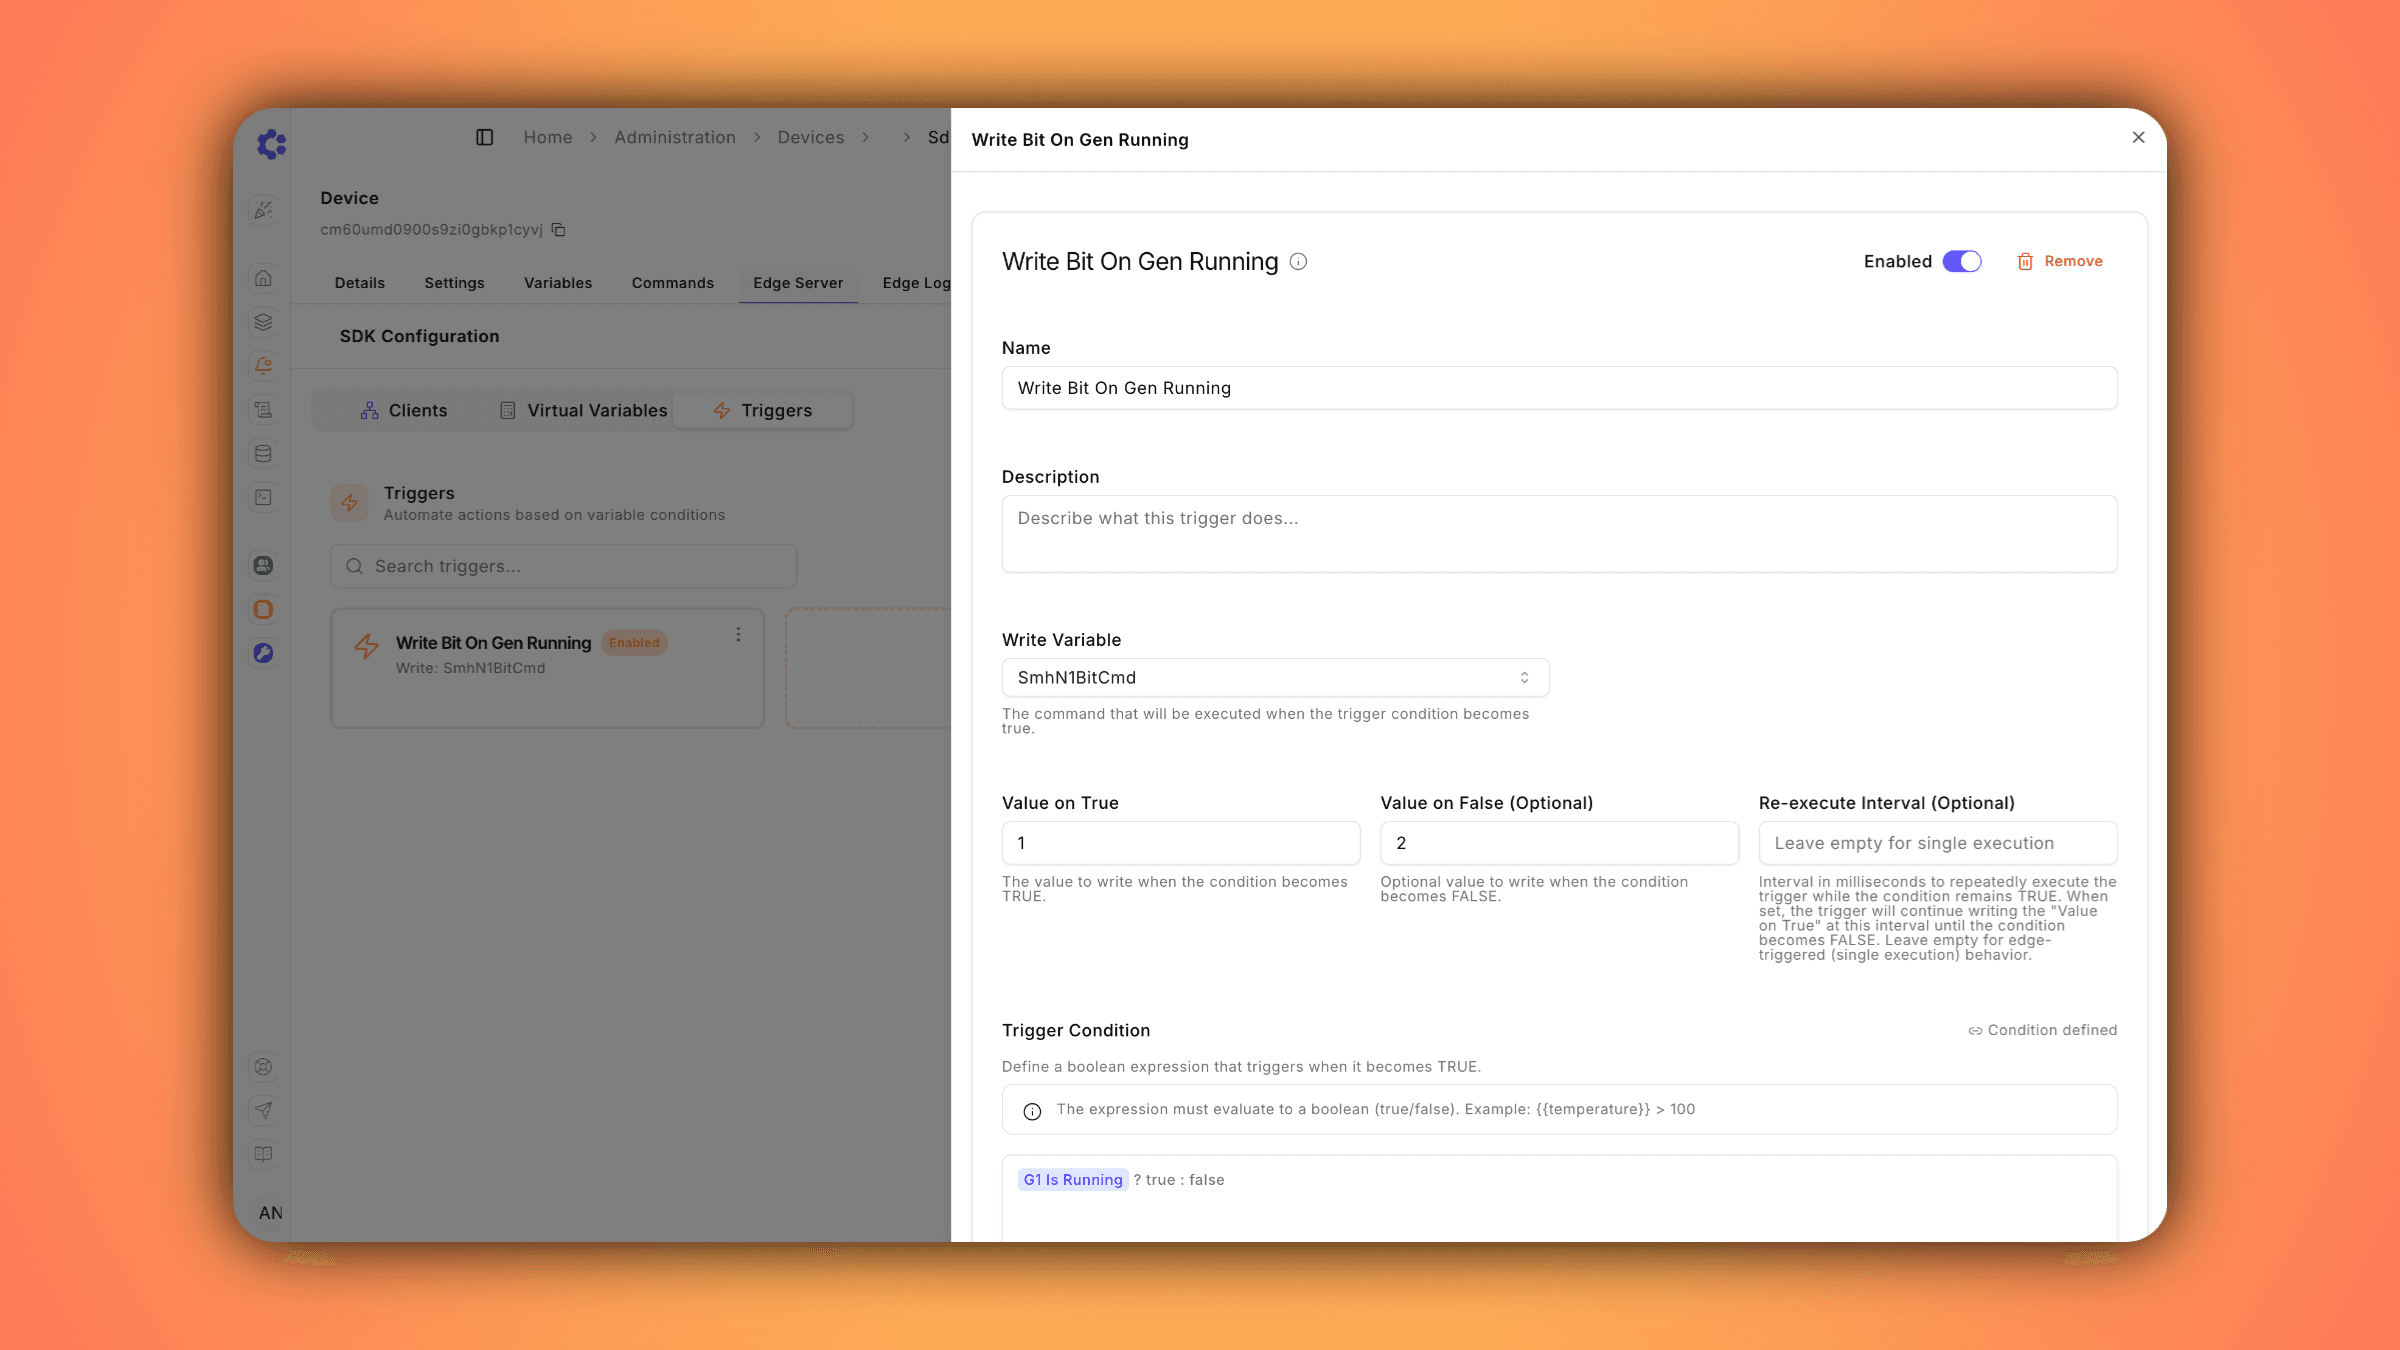This screenshot has width=2400, height=1350.
Task: Open the Commands tab for the device
Action: 672,282
